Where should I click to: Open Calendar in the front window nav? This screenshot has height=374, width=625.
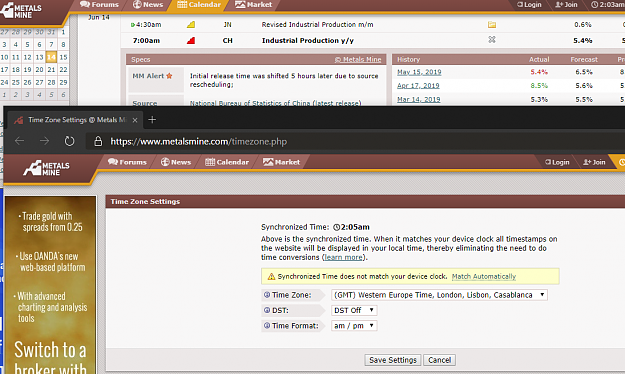tap(227, 162)
